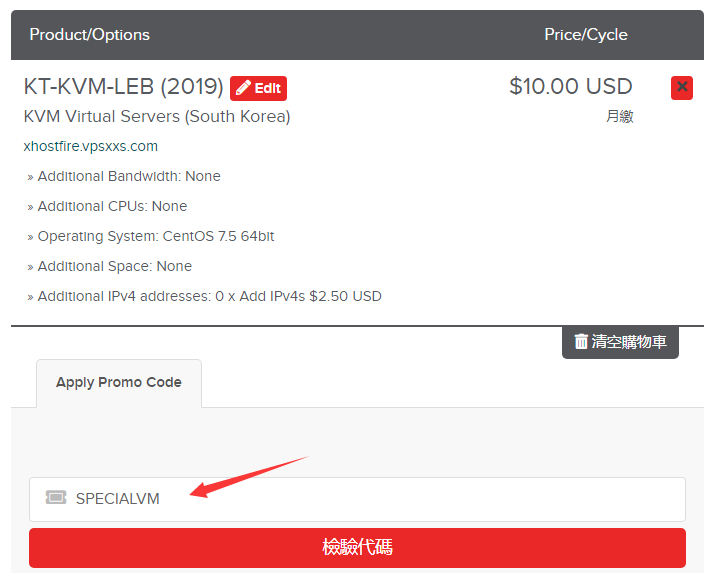
Task: Click the 月繳 billing cycle label
Action: coord(619,116)
